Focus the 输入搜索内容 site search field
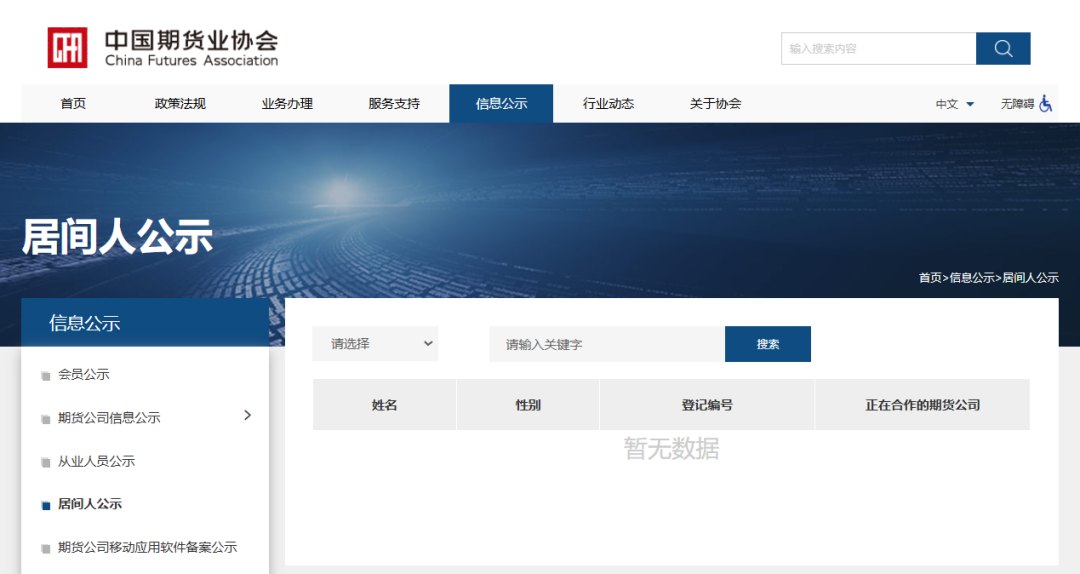The image size is (1080, 574). tap(878, 48)
